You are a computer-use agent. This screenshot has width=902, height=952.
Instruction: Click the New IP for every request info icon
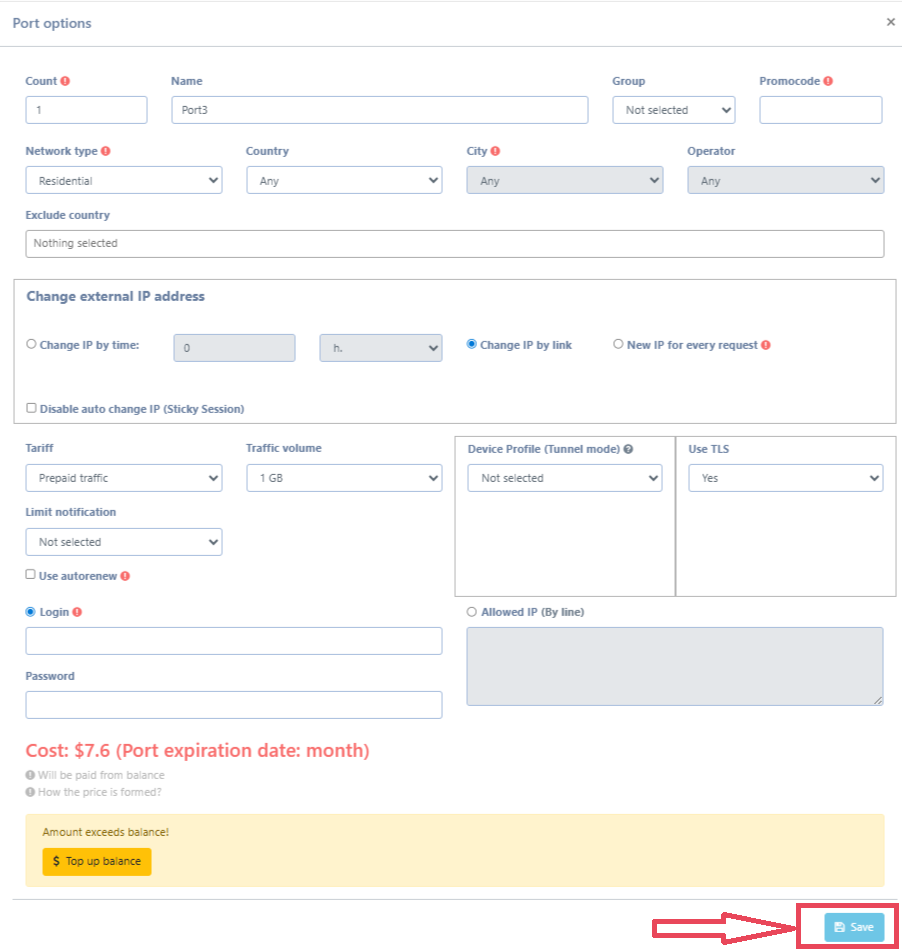pyautogui.click(x=766, y=345)
